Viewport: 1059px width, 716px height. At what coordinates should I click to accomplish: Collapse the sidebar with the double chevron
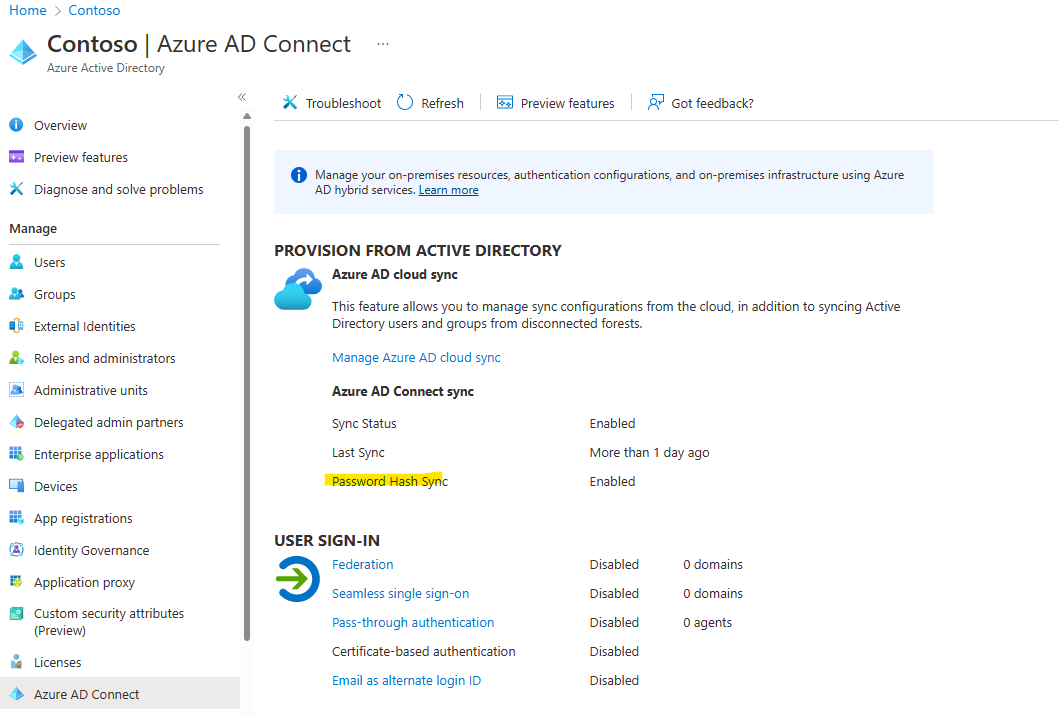(241, 97)
